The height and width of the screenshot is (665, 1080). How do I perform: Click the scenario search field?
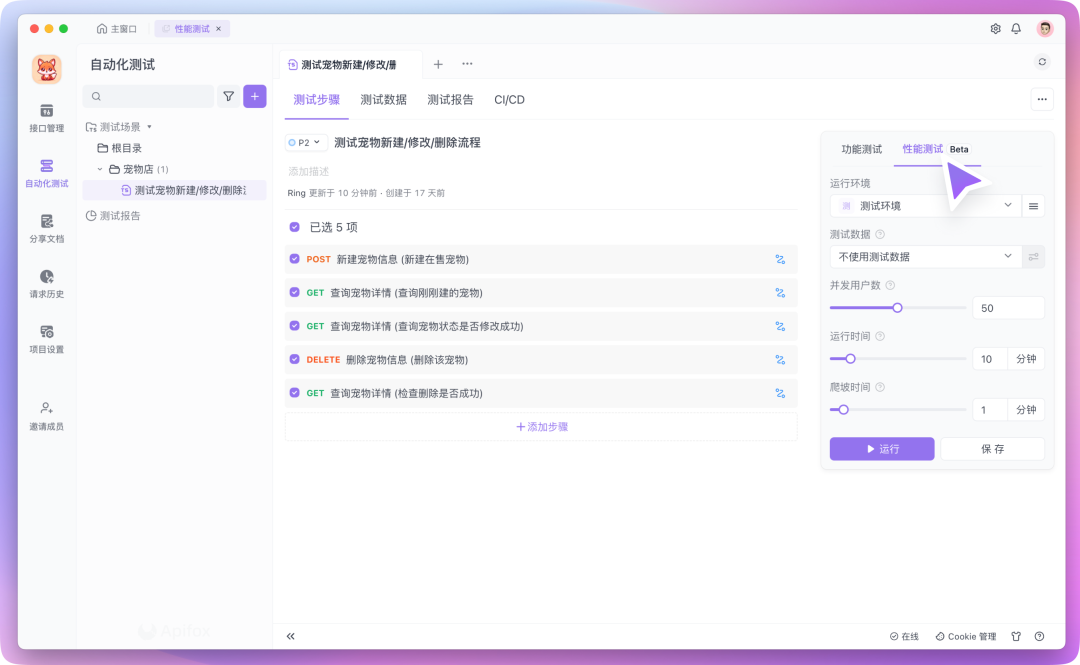point(148,96)
